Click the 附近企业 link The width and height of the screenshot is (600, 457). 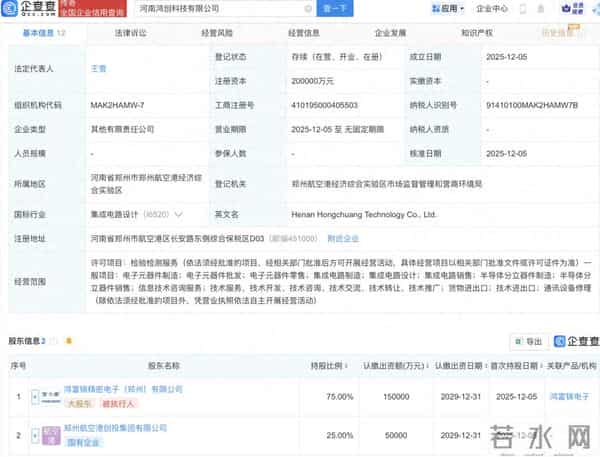(343, 238)
